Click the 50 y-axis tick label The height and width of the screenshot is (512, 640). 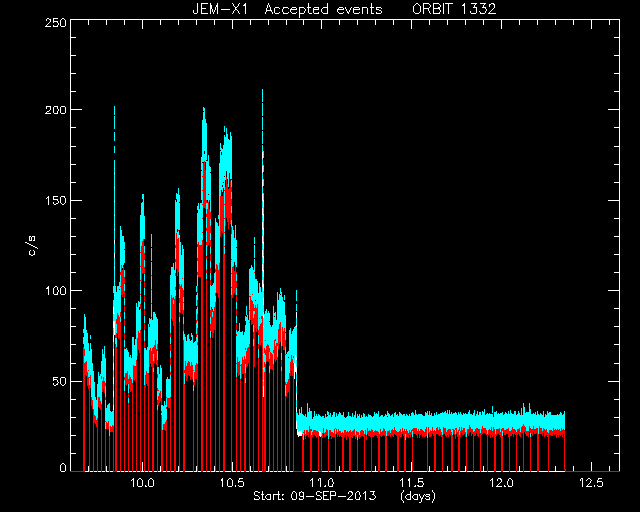pyautogui.click(x=60, y=382)
